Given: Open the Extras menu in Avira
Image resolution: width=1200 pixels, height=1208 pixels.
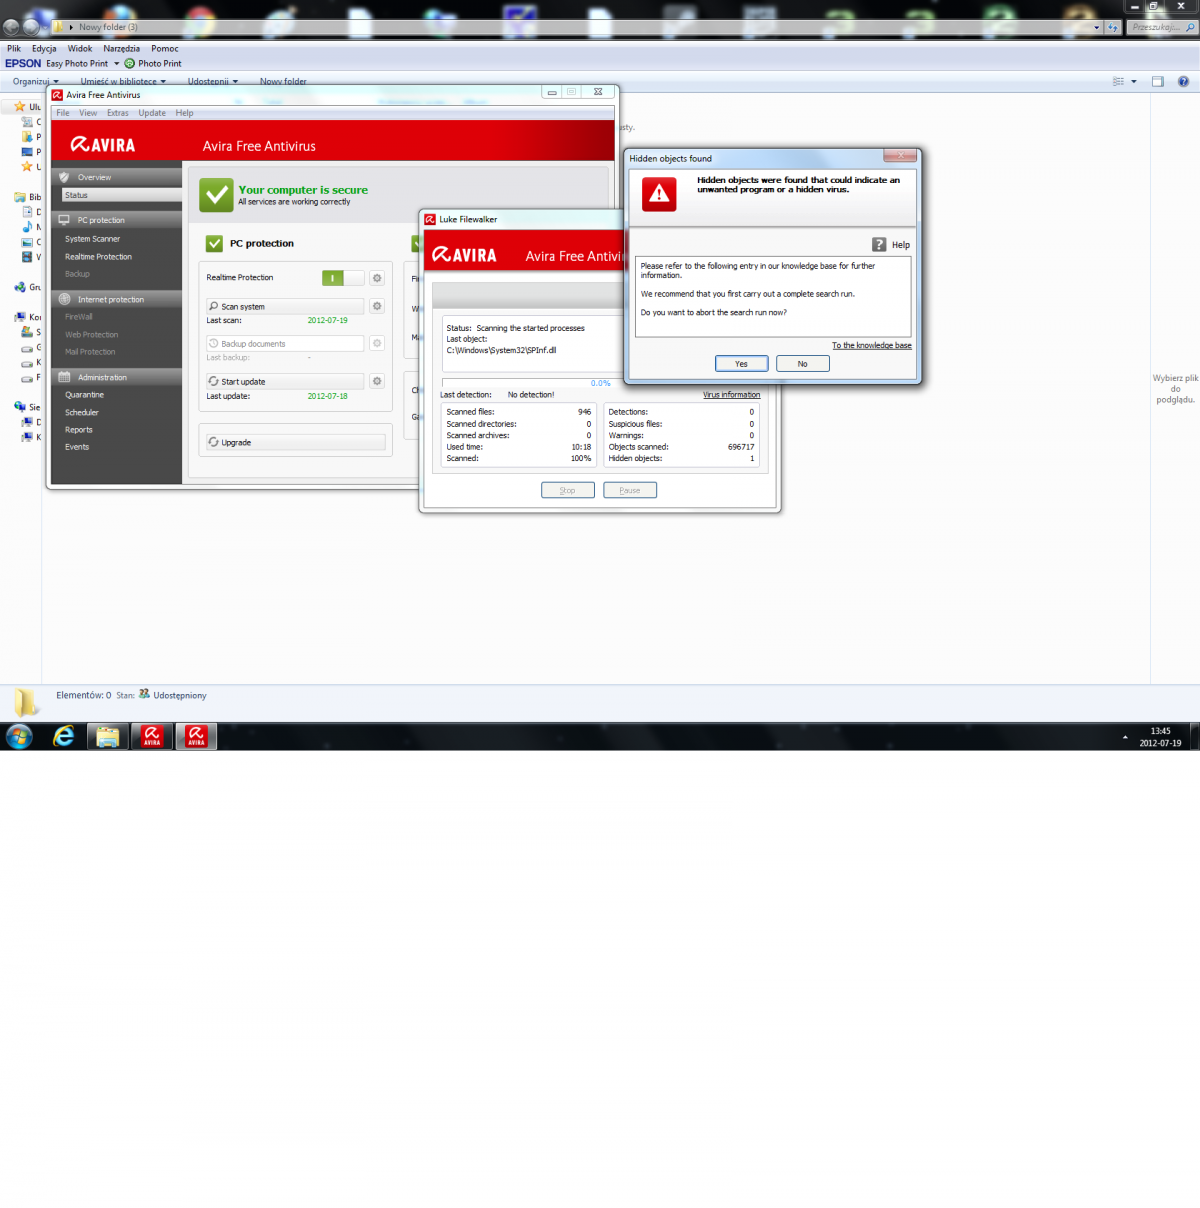Looking at the screenshot, I should (x=118, y=113).
